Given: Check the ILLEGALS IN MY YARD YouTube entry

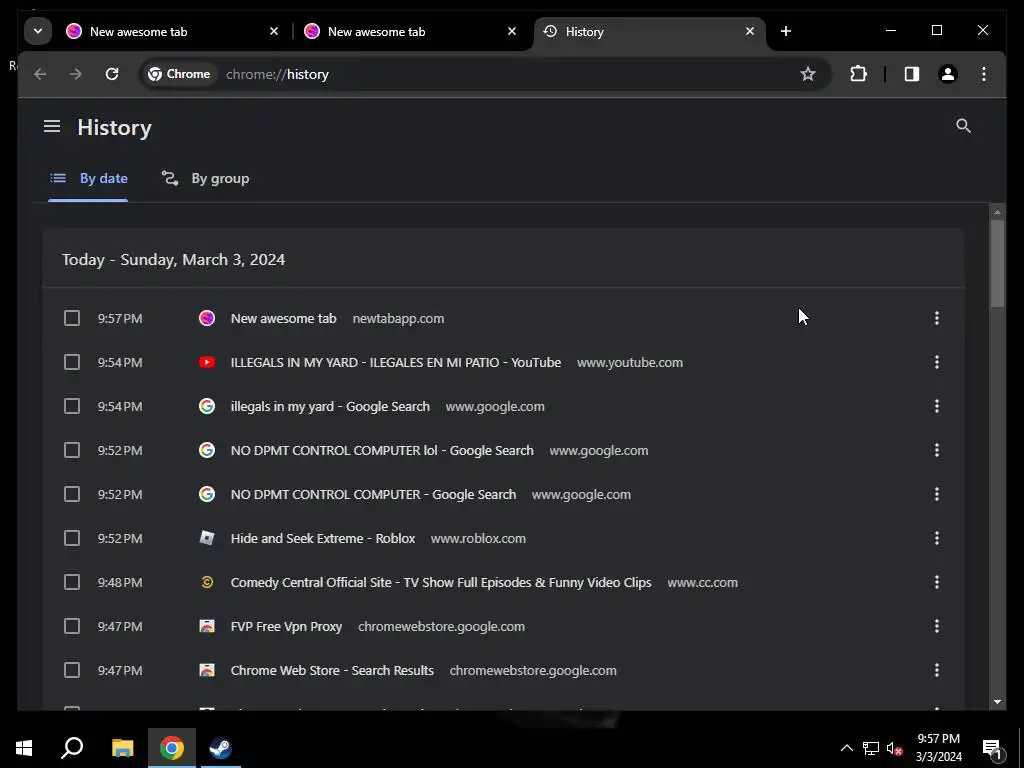Looking at the screenshot, I should coord(72,362).
